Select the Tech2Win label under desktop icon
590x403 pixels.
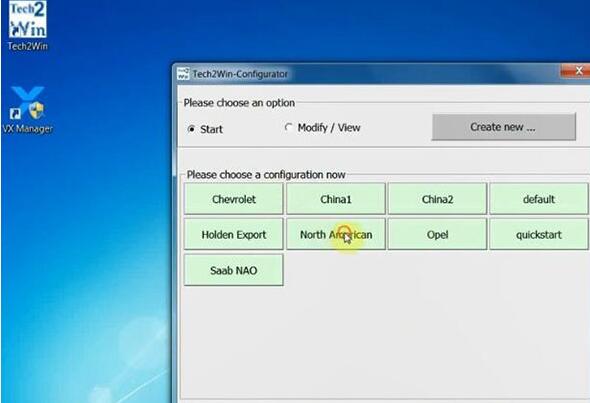click(x=27, y=46)
